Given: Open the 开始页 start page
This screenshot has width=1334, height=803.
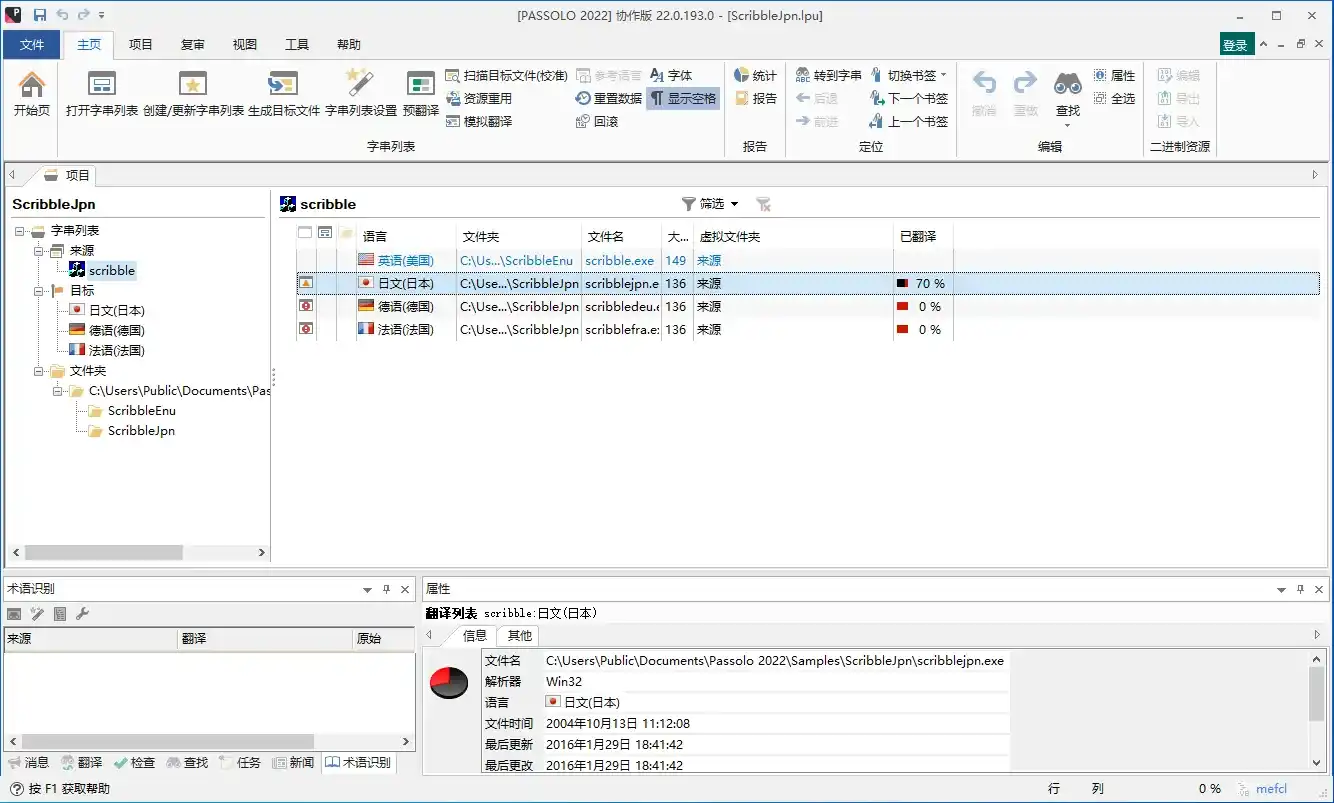Looking at the screenshot, I should coord(32,94).
